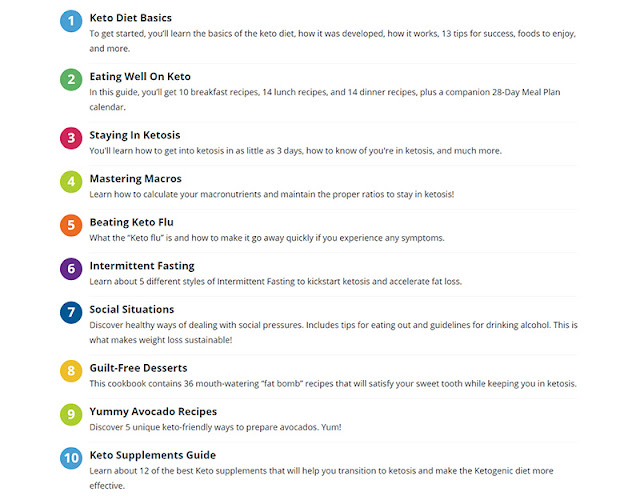640x500 pixels.
Task: Open the Keto Supplements Guide title
Action: [152, 455]
